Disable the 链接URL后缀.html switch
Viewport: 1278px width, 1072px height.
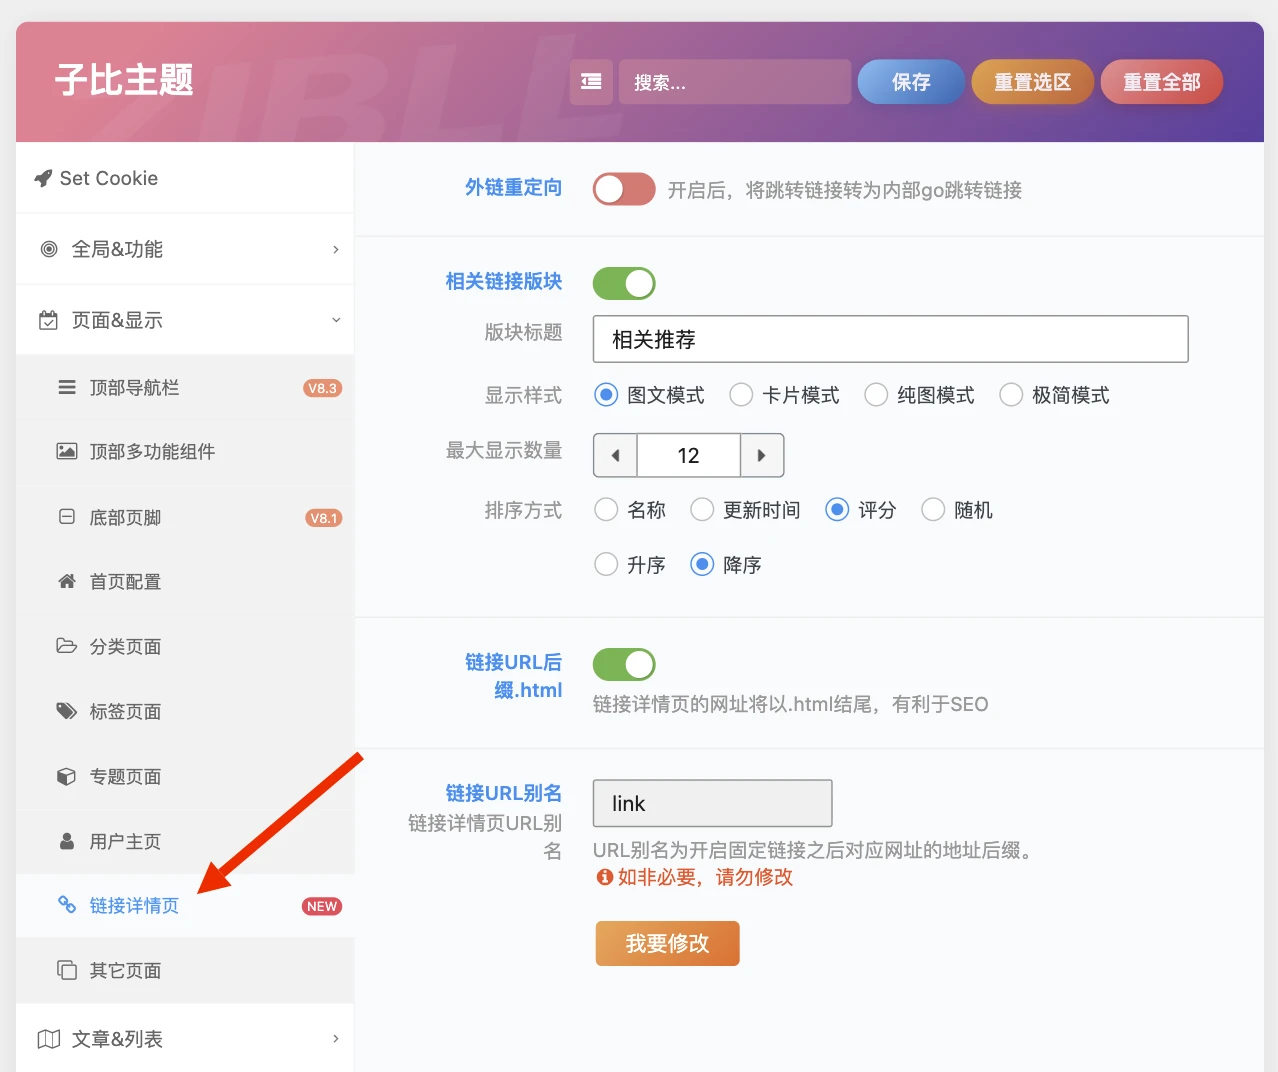[624, 664]
